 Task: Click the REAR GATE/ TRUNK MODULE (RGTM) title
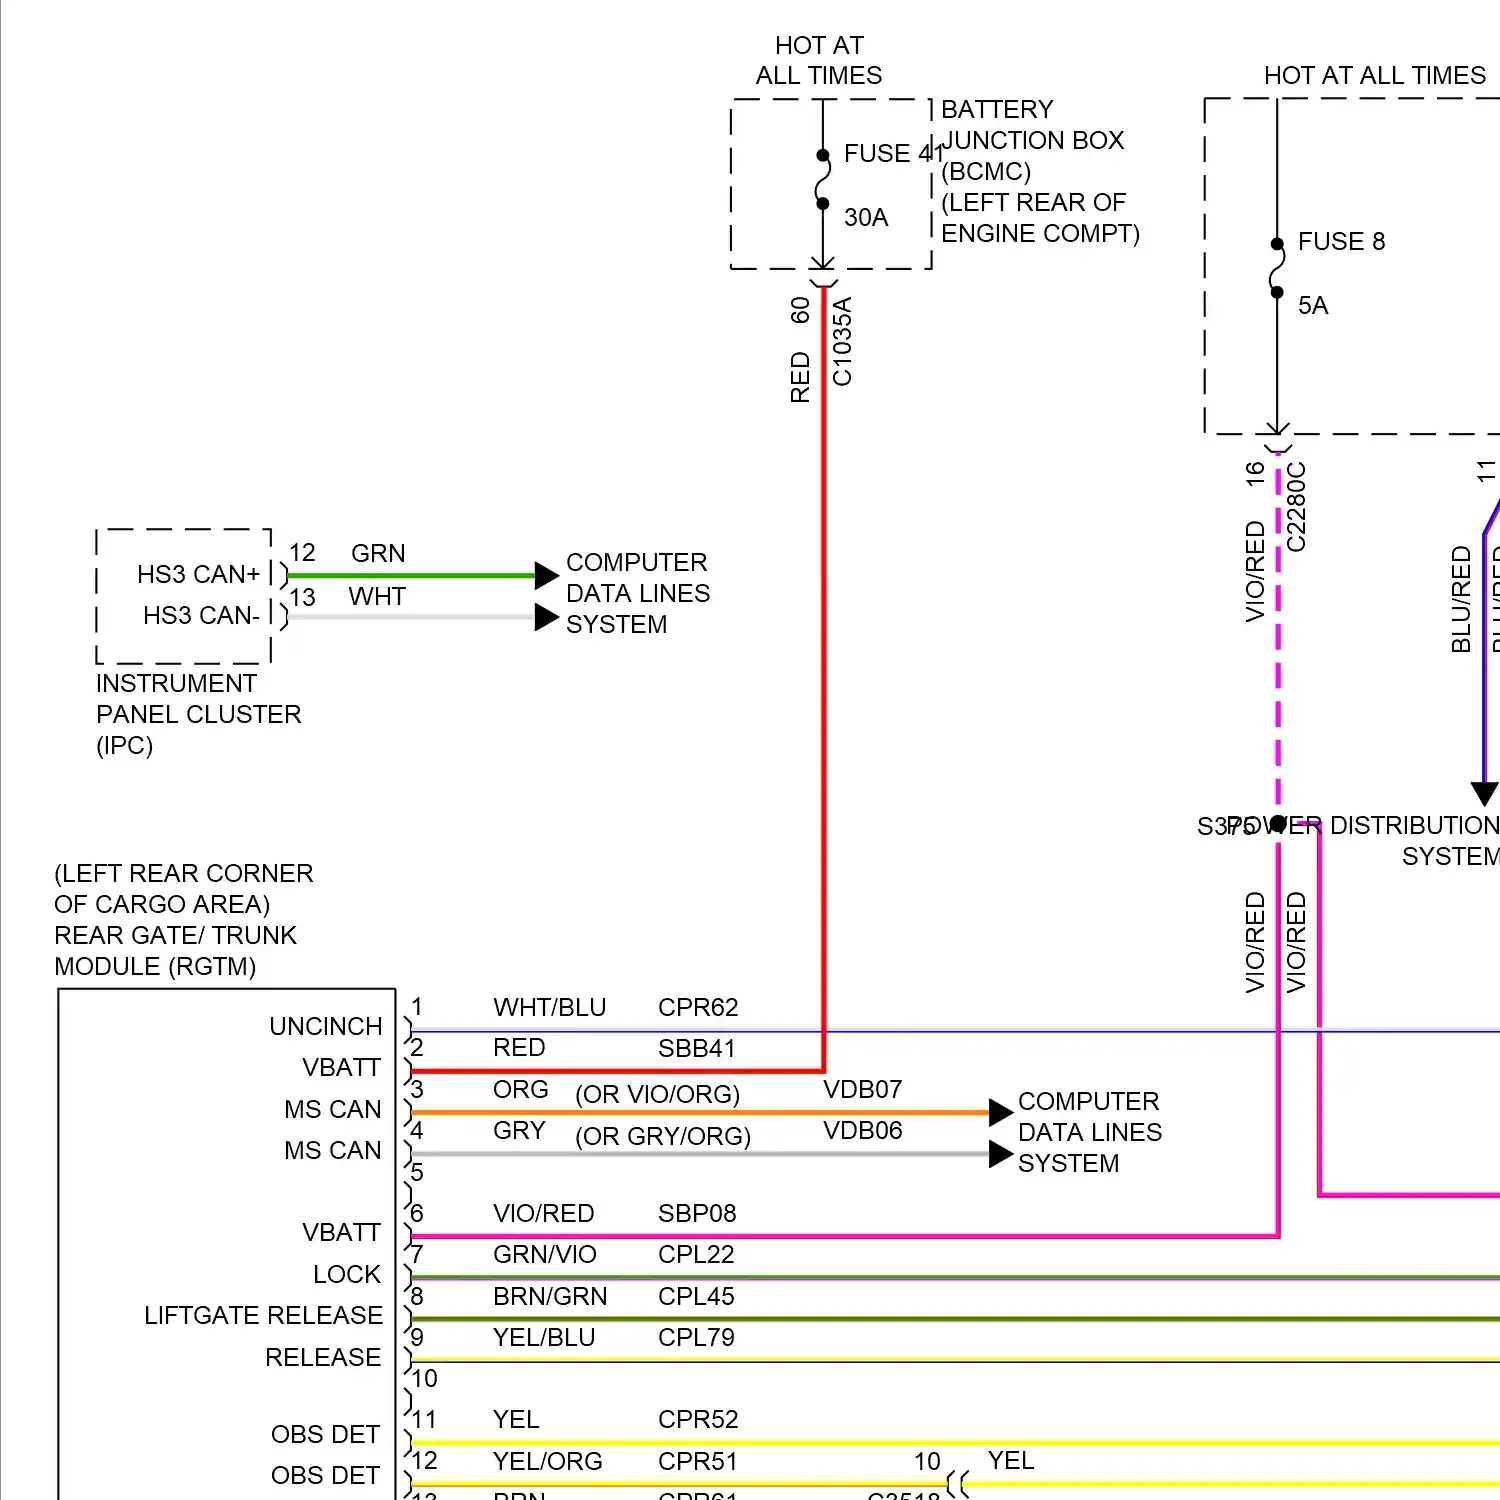[176, 950]
